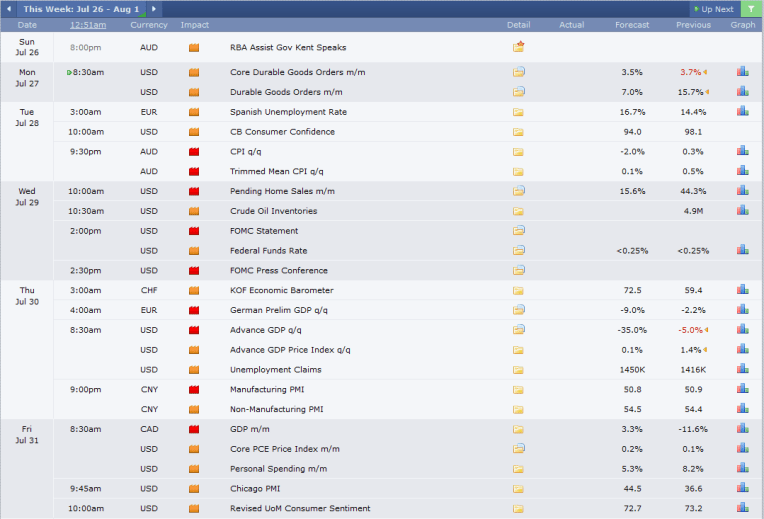Screen dimensions: 764x519
Task: Open graph for KOF Economic Barometer
Action: (x=743, y=290)
